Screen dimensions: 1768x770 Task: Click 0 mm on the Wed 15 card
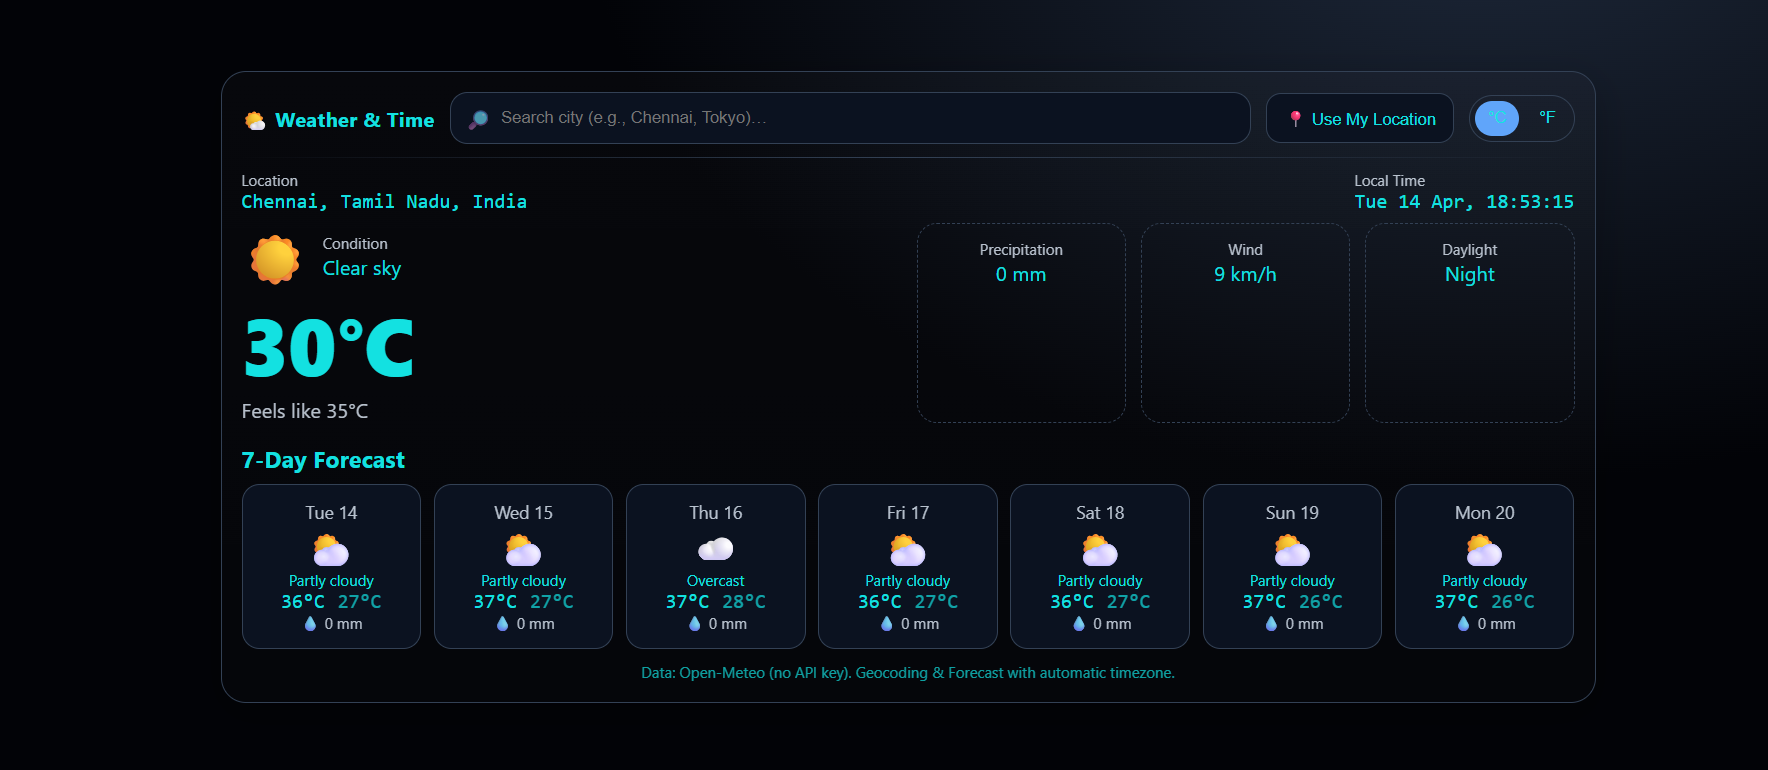pos(536,624)
